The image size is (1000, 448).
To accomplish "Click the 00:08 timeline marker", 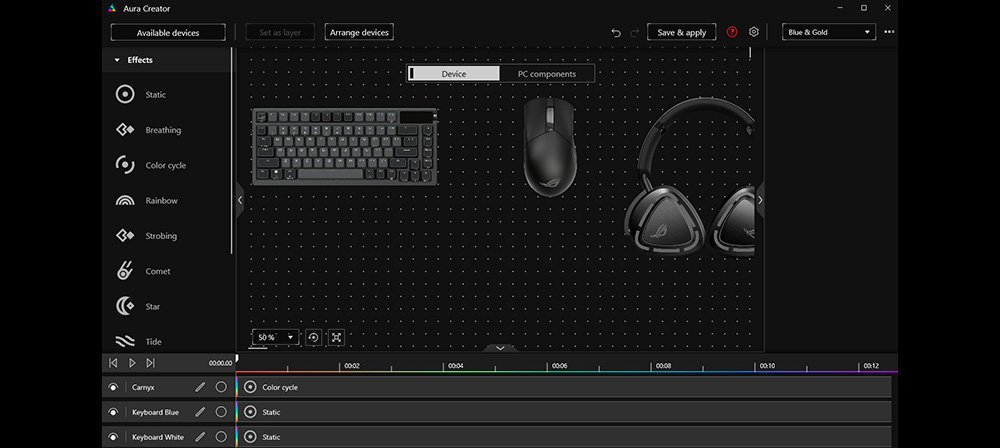I will point(663,366).
